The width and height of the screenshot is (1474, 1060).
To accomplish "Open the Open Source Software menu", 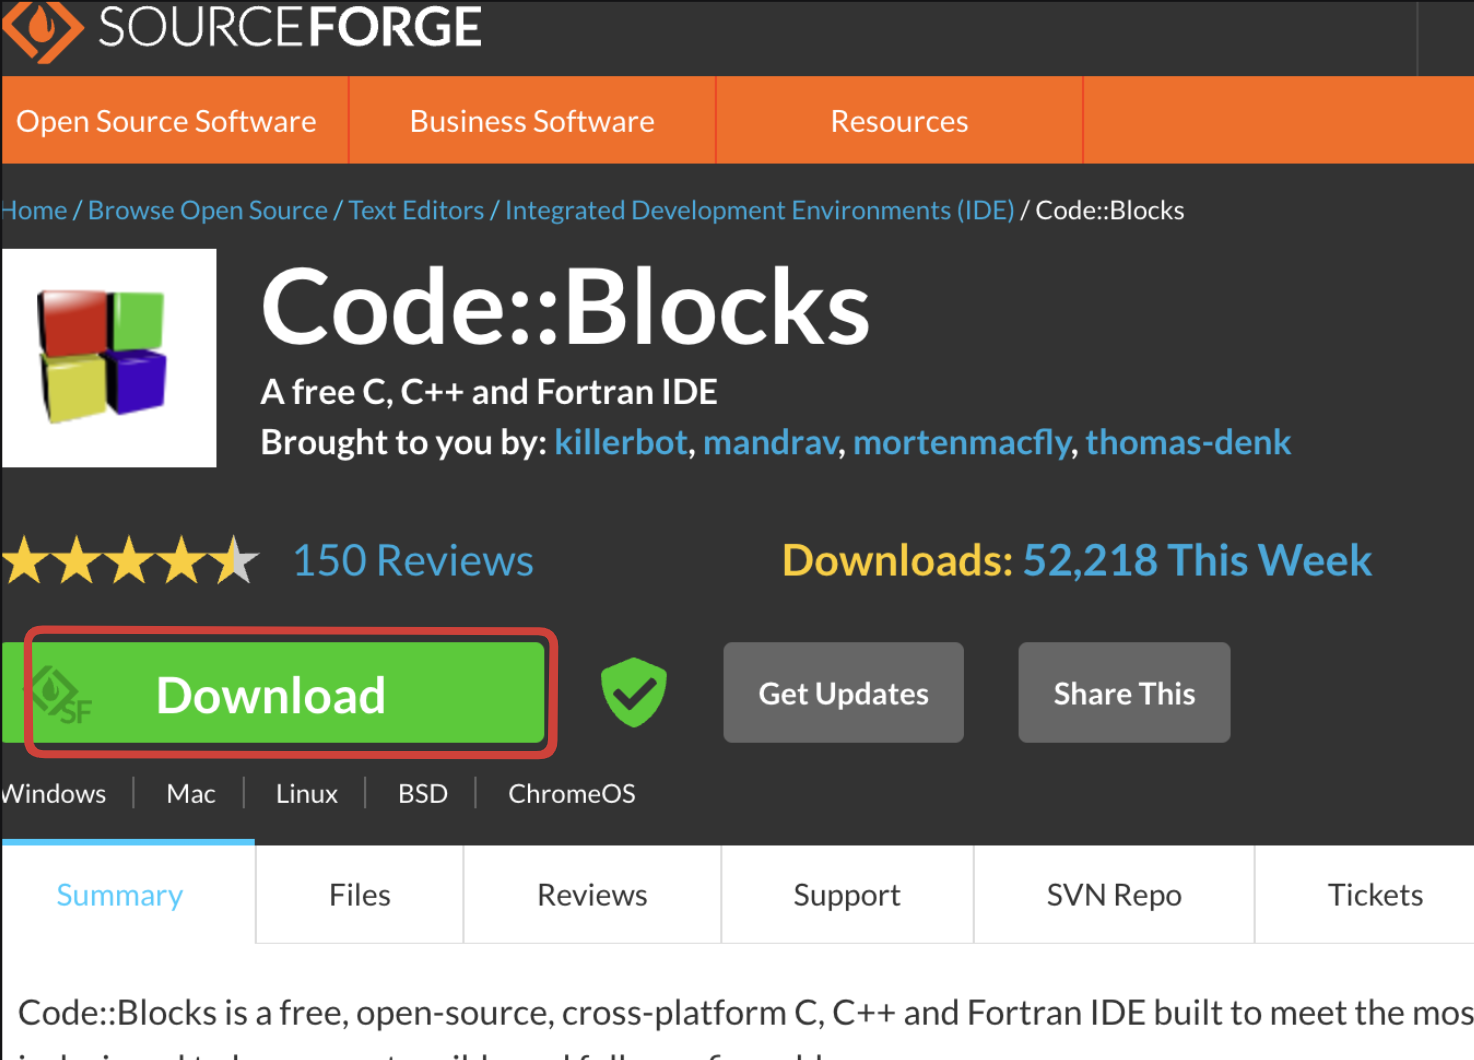I will [x=167, y=121].
